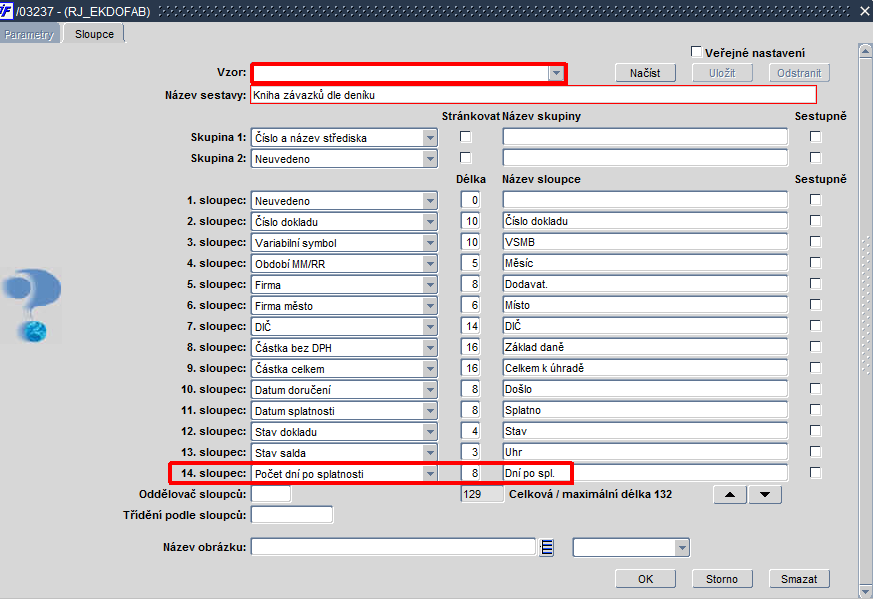Open the 8. sloupec Částka bez DPH dropdown

click(429, 348)
